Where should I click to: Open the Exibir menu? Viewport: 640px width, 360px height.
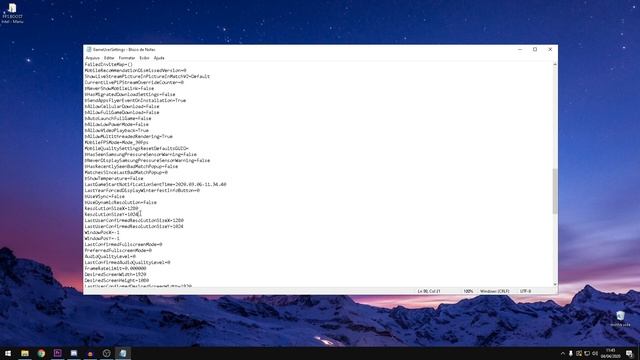pos(144,58)
